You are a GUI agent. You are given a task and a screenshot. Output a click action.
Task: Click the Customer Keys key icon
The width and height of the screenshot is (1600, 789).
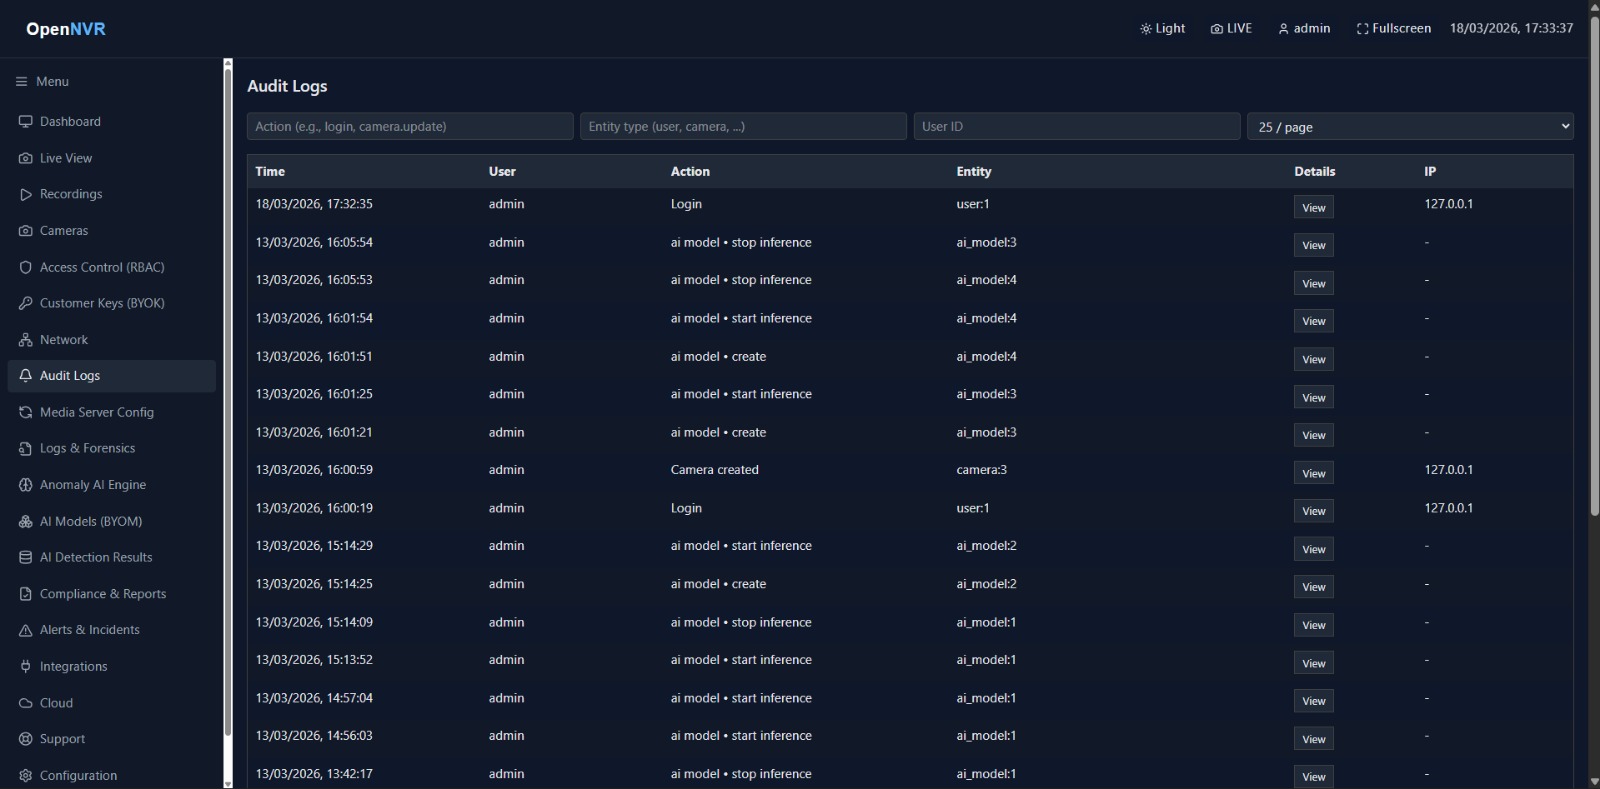pyautogui.click(x=26, y=303)
